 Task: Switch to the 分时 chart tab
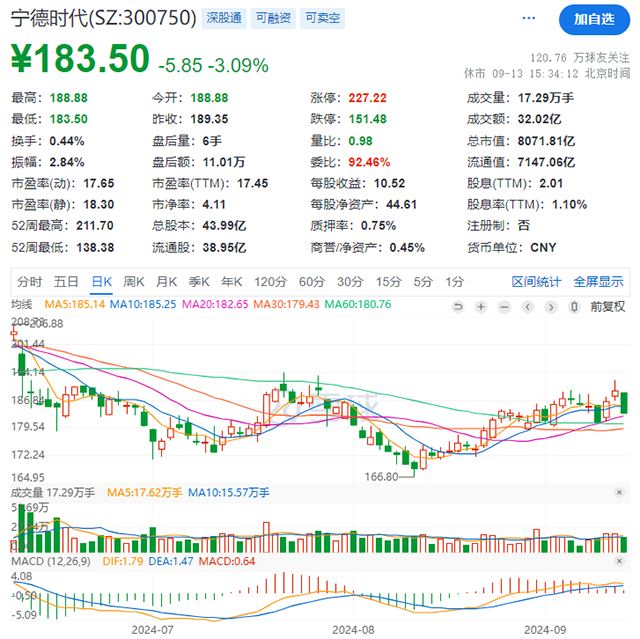(x=30, y=282)
